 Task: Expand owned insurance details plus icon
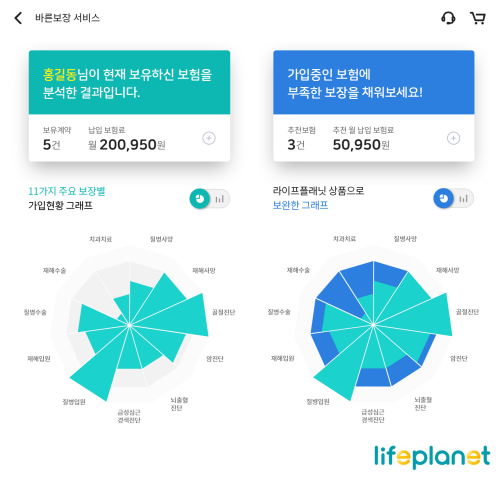(x=209, y=138)
